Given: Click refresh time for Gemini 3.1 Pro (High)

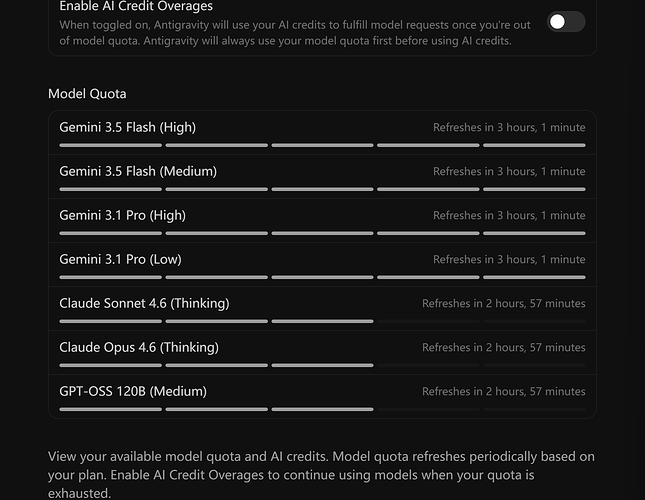Looking at the screenshot, I should pos(509,215).
